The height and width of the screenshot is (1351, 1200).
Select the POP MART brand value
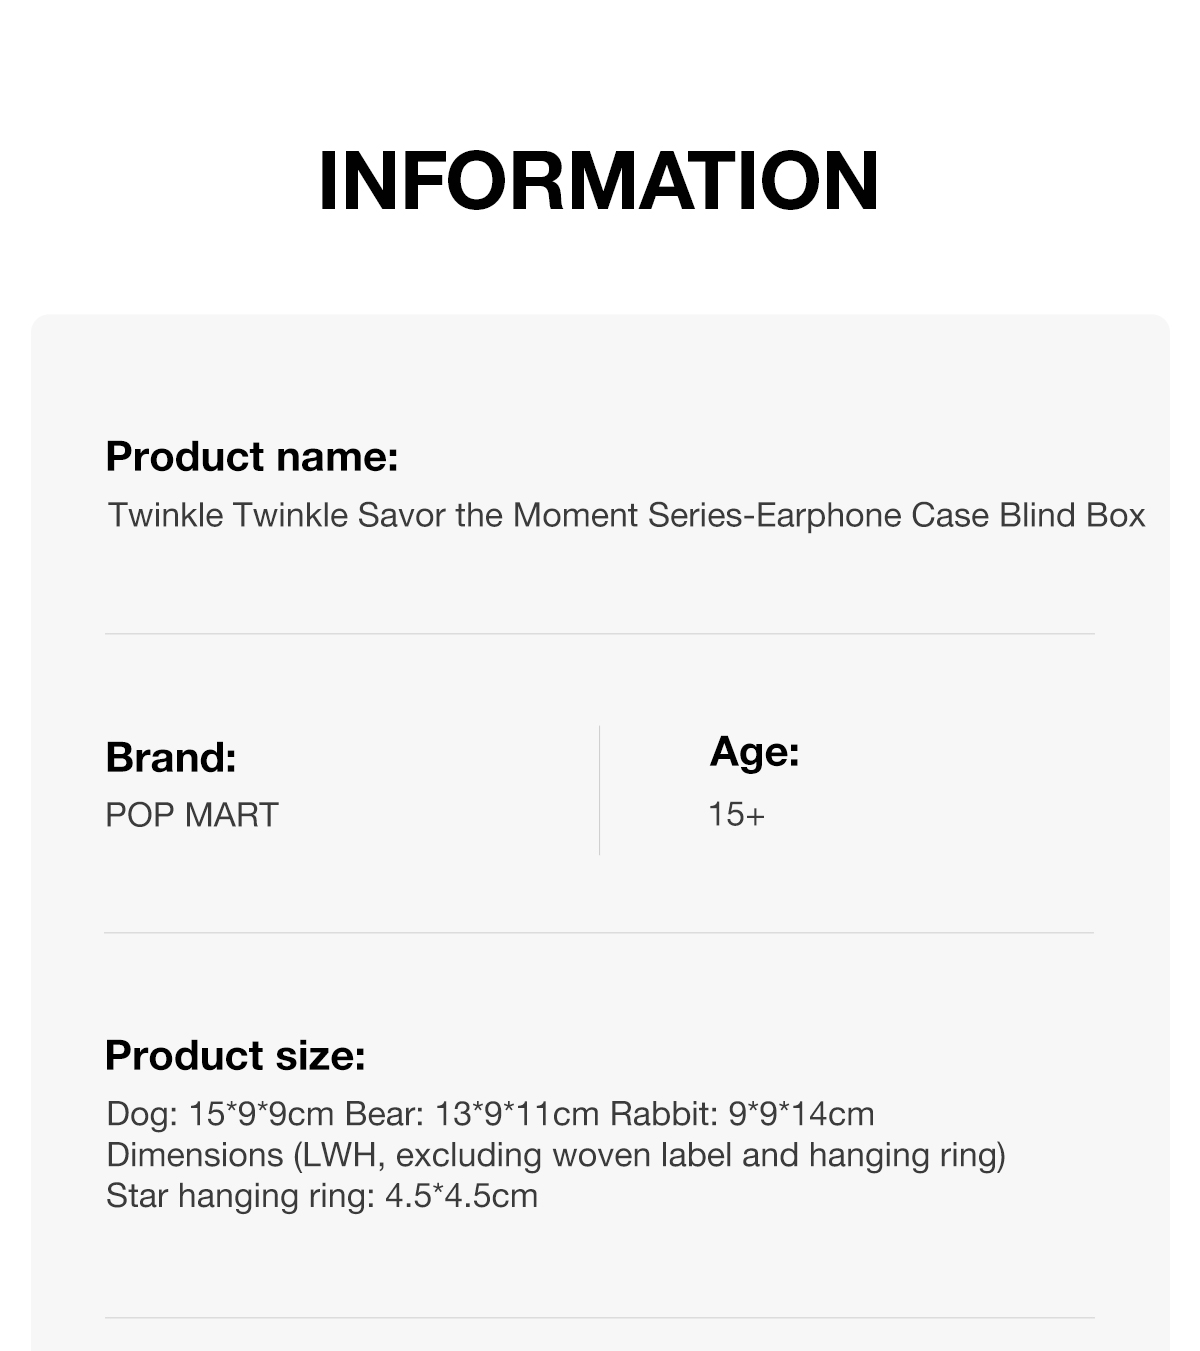[192, 815]
